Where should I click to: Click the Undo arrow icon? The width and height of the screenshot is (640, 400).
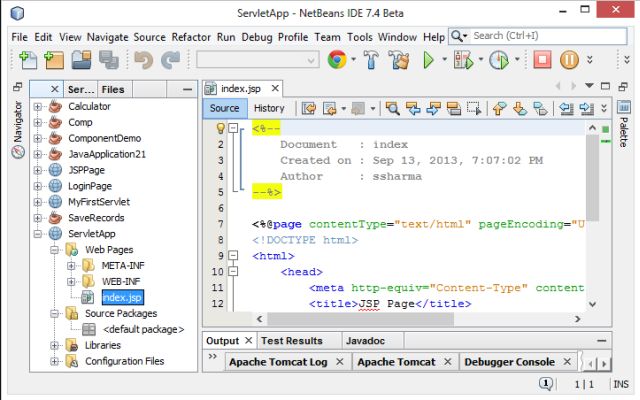coord(143,60)
